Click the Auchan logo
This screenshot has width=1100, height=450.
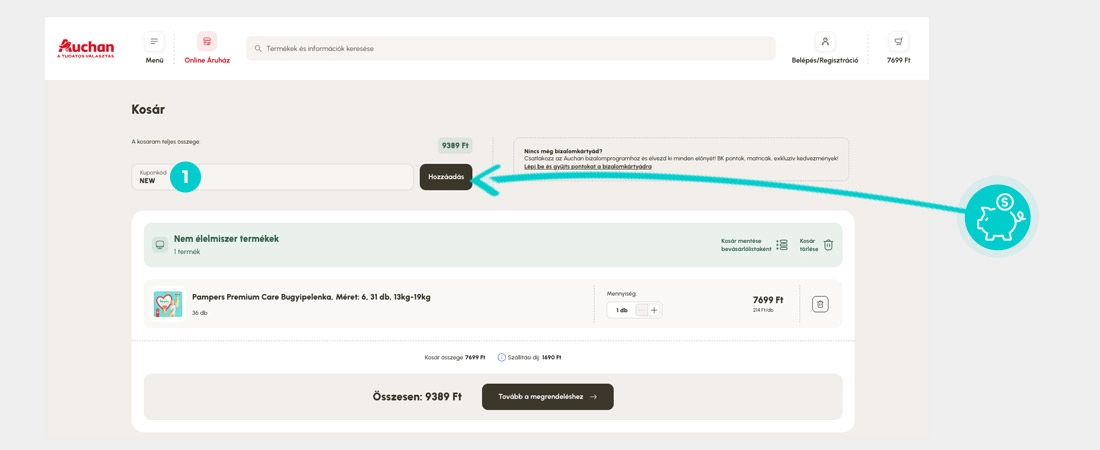click(x=86, y=48)
